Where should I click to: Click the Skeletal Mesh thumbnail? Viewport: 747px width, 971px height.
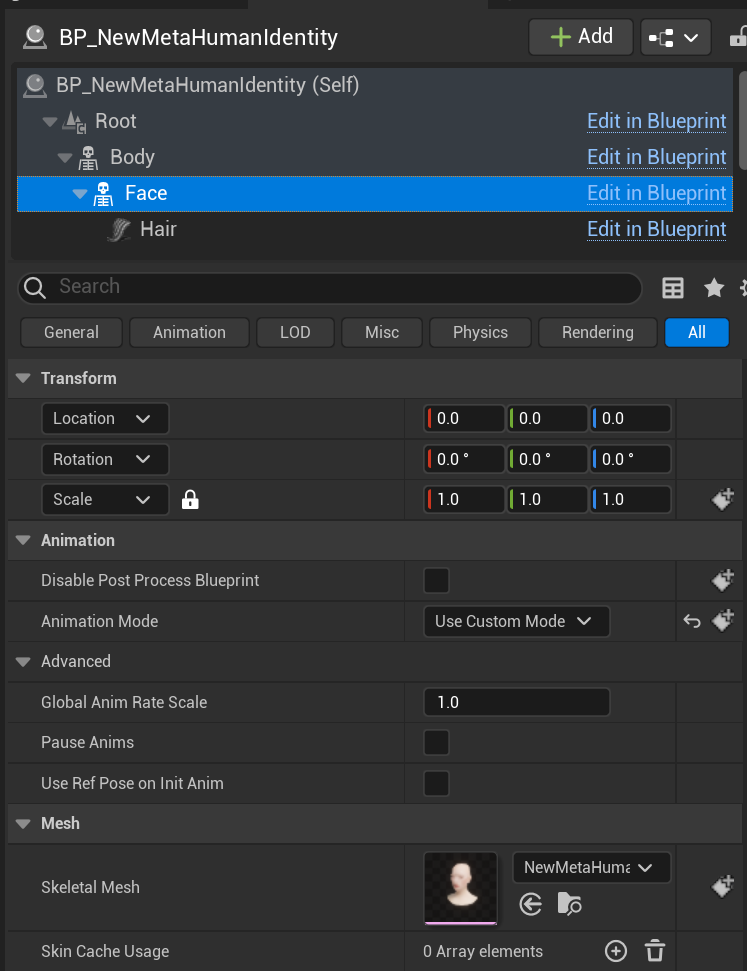(x=461, y=888)
